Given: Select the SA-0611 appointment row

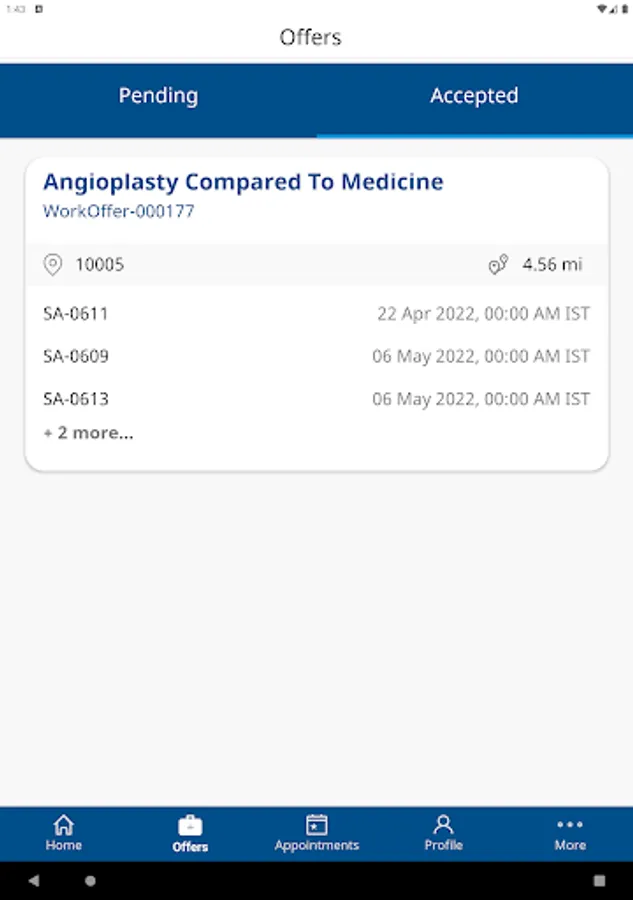Looking at the screenshot, I should point(316,313).
